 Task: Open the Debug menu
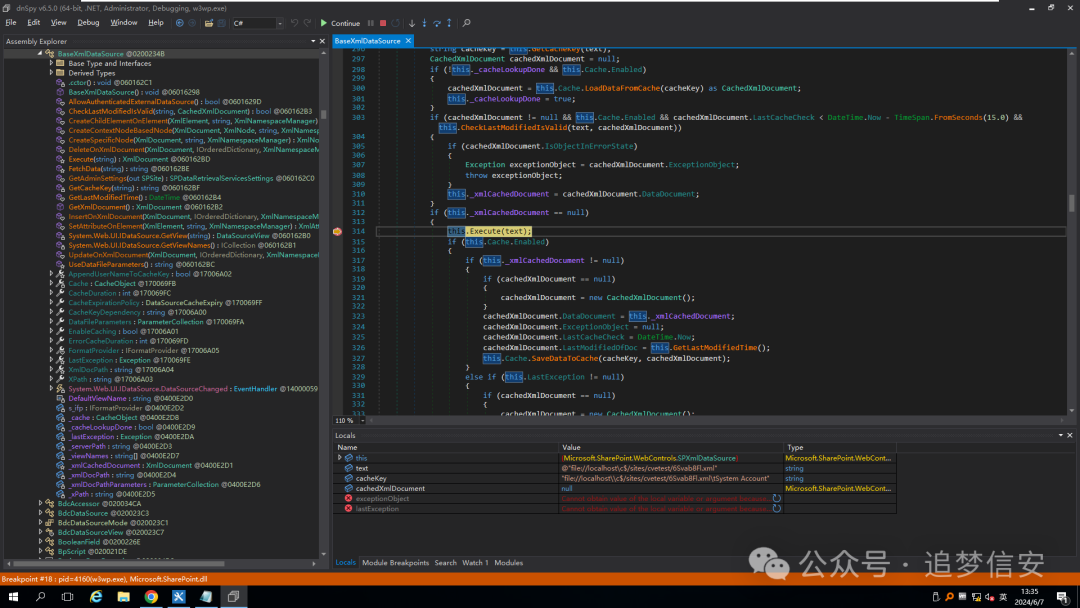click(x=88, y=23)
